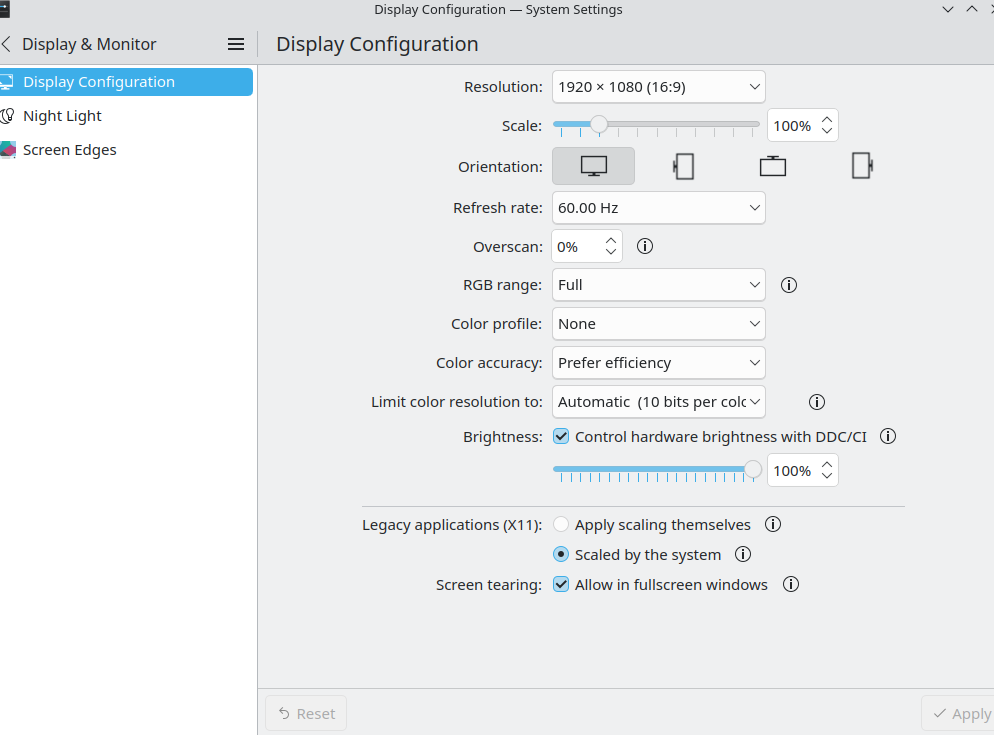Show Overscan info tooltip icon

tap(645, 246)
